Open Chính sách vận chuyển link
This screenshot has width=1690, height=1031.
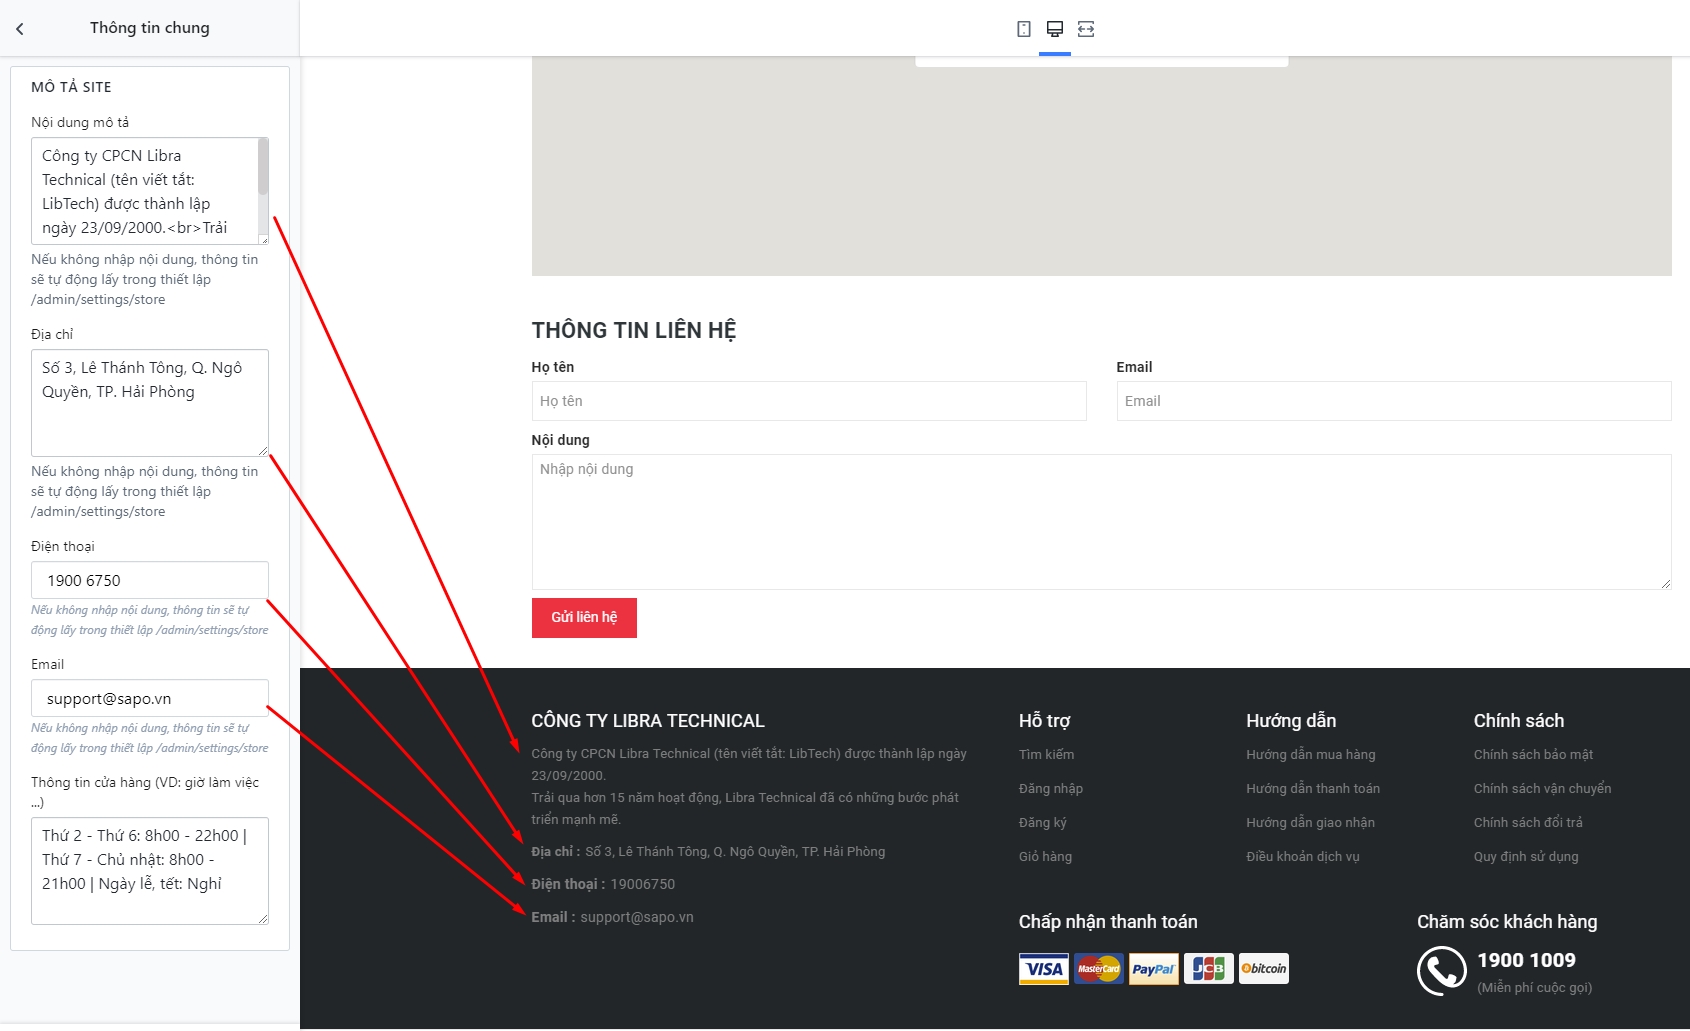point(1543,789)
